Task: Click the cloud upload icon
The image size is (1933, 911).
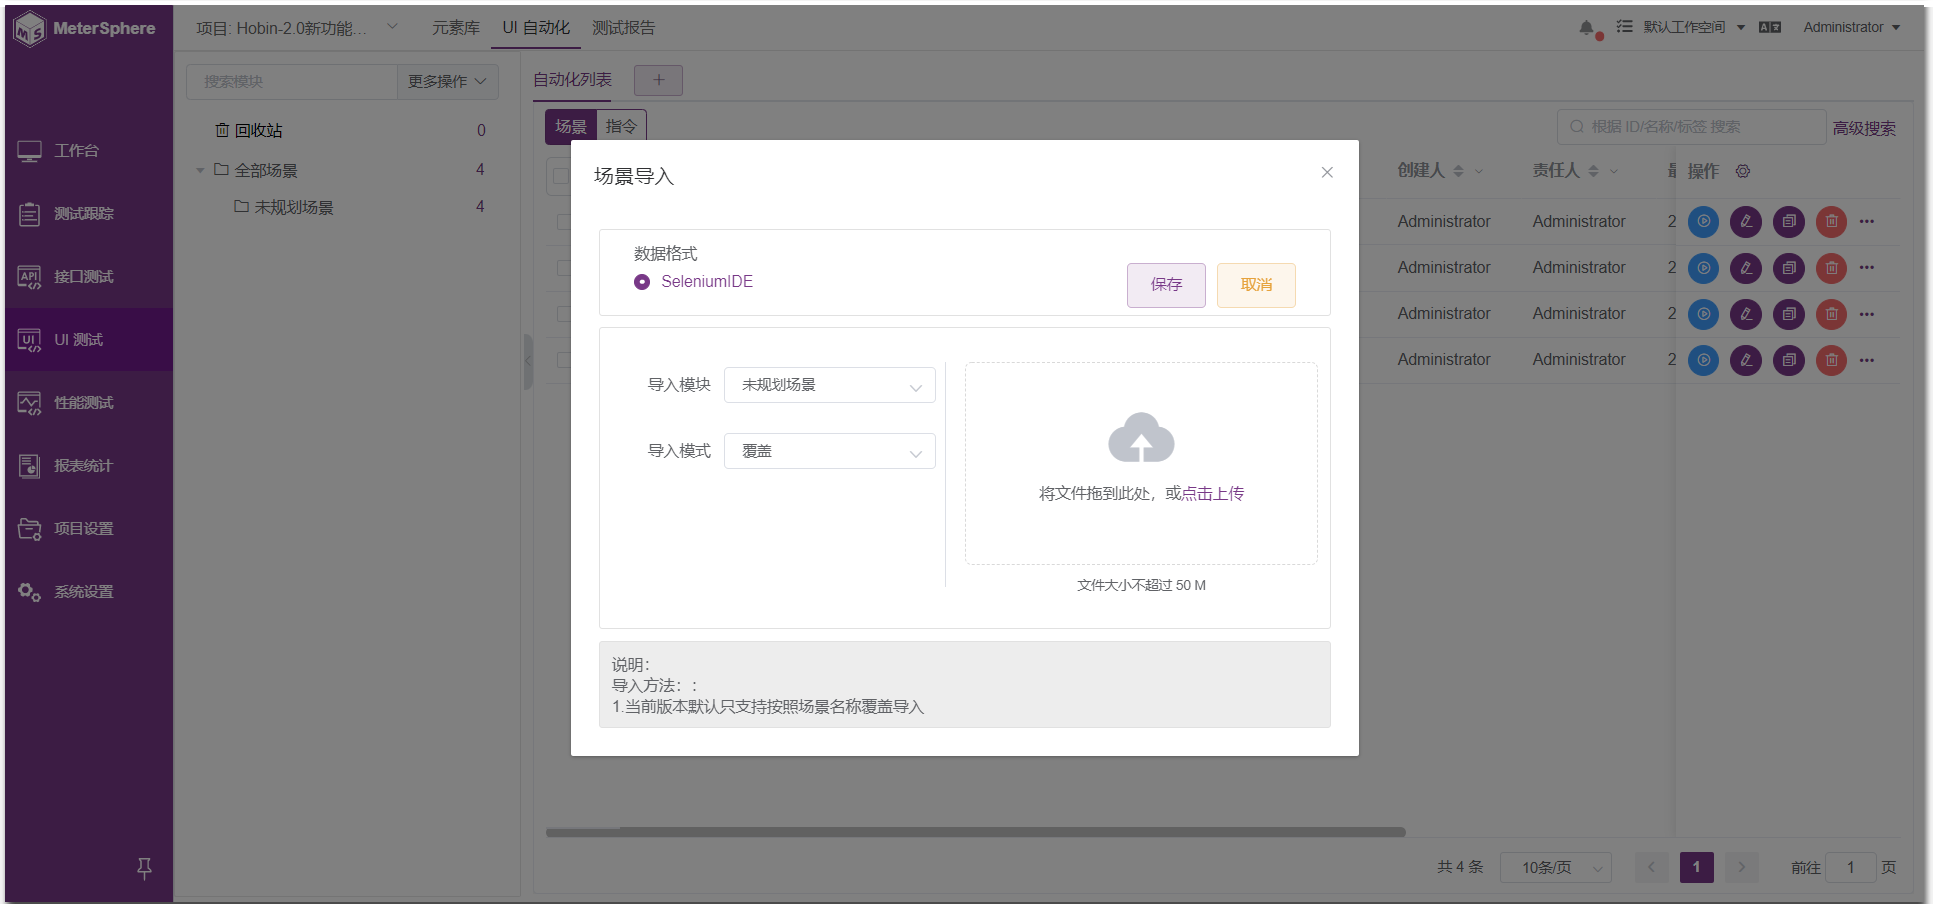Action: point(1141,437)
